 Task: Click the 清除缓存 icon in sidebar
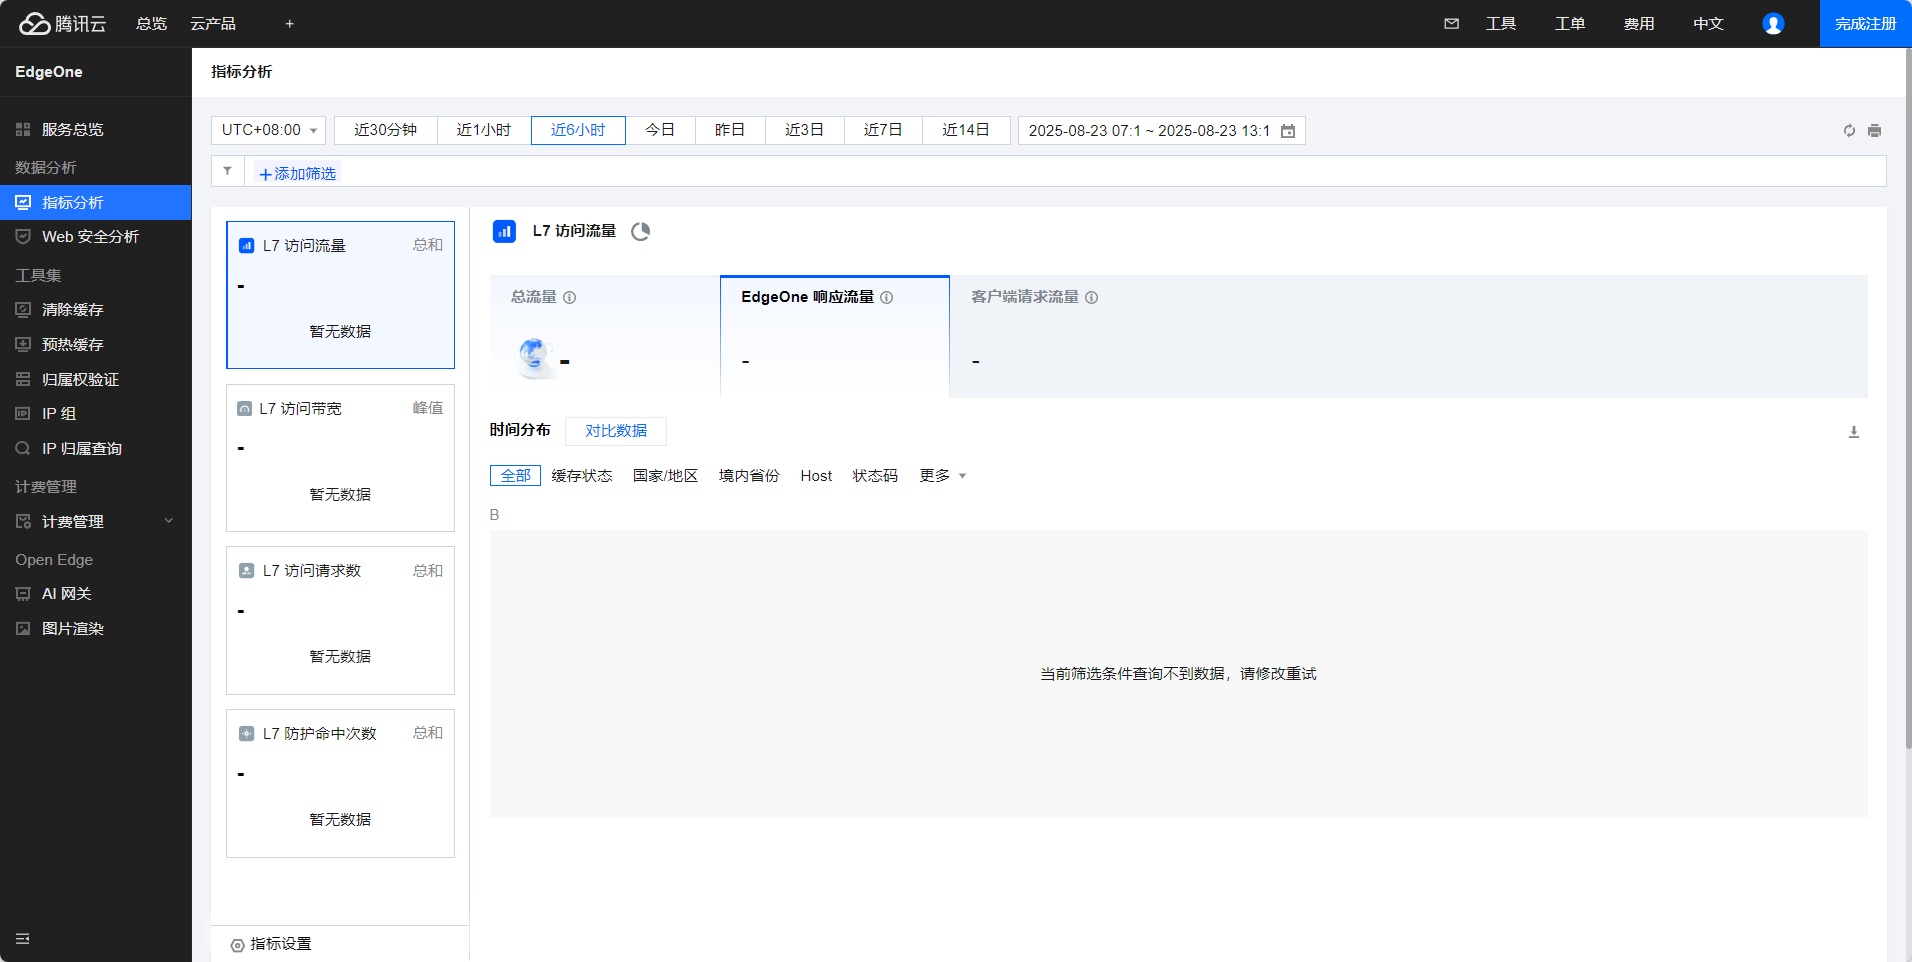[x=23, y=310]
